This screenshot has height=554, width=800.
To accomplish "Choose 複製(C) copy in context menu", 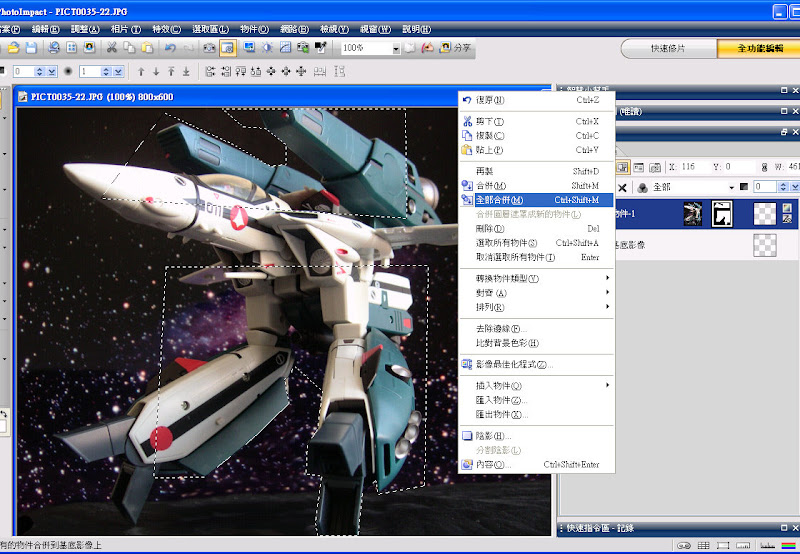I will point(536,136).
